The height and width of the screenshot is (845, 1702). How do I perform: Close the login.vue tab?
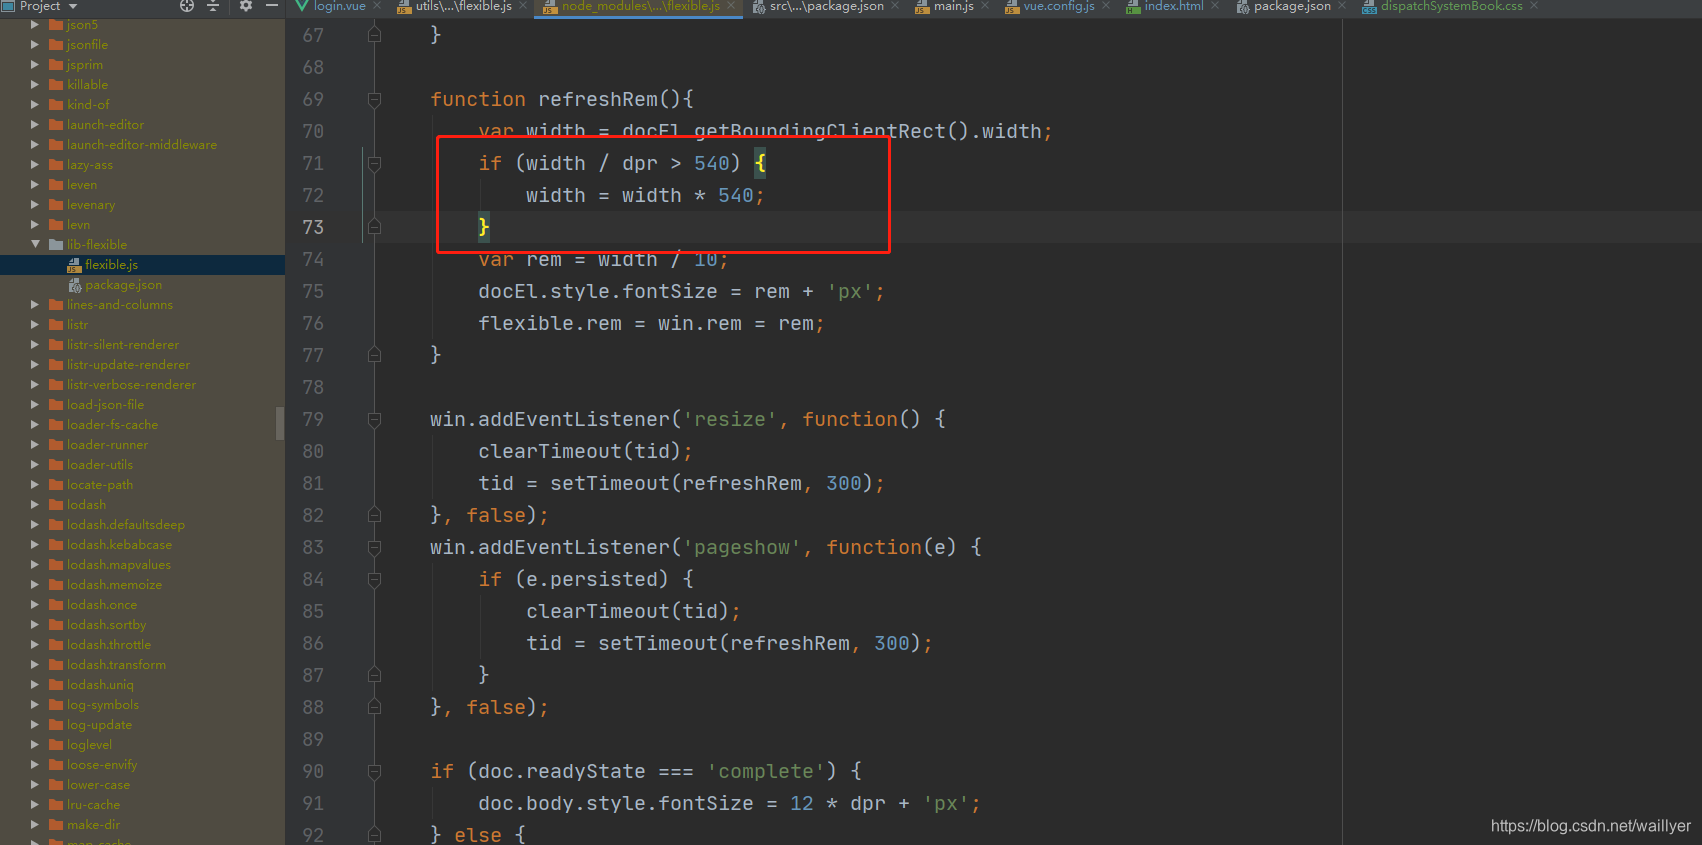pos(377,6)
